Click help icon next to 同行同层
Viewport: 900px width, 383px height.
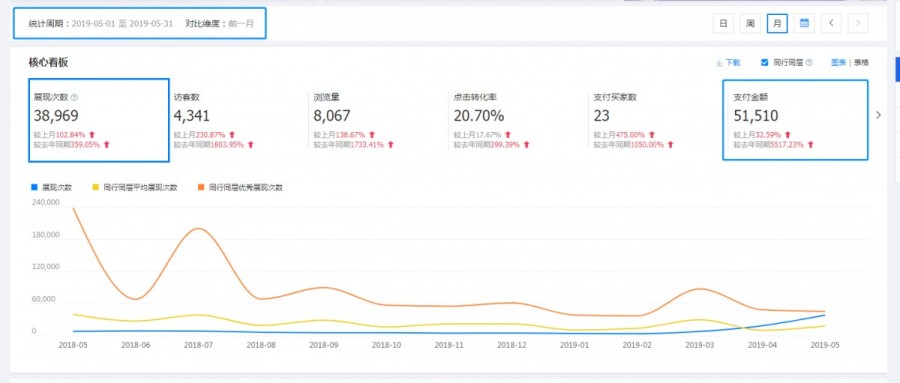809,63
